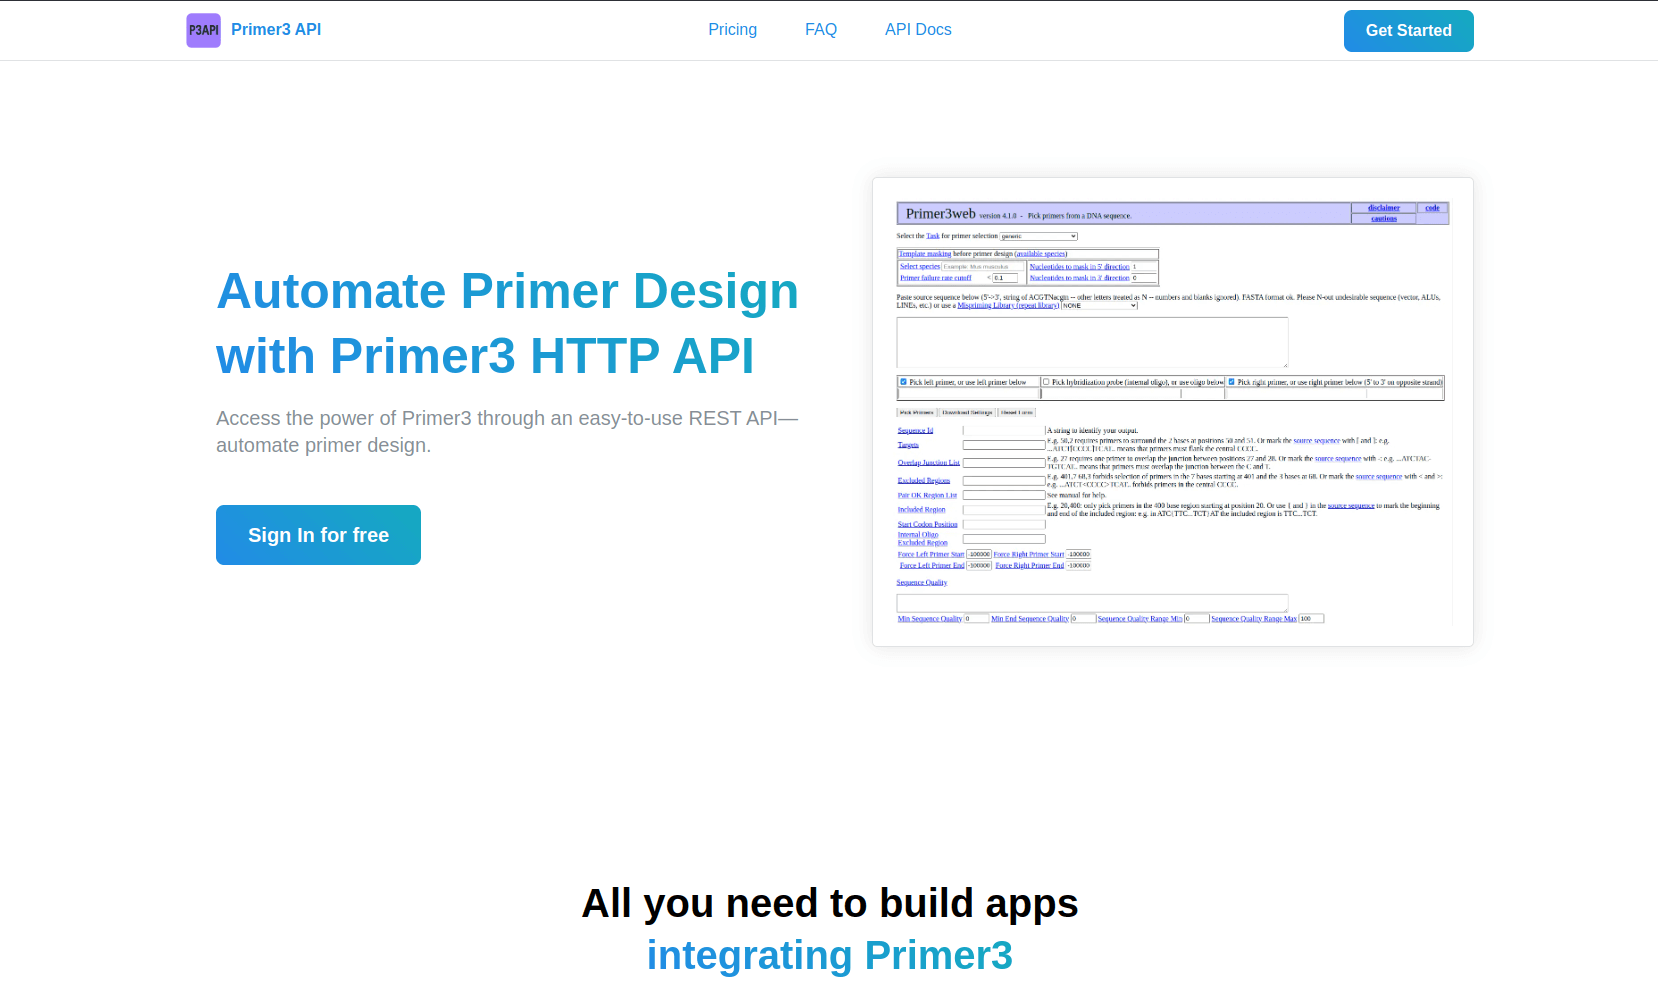The width and height of the screenshot is (1658, 1006).
Task: Open the cautions link
Action: pyautogui.click(x=1383, y=218)
